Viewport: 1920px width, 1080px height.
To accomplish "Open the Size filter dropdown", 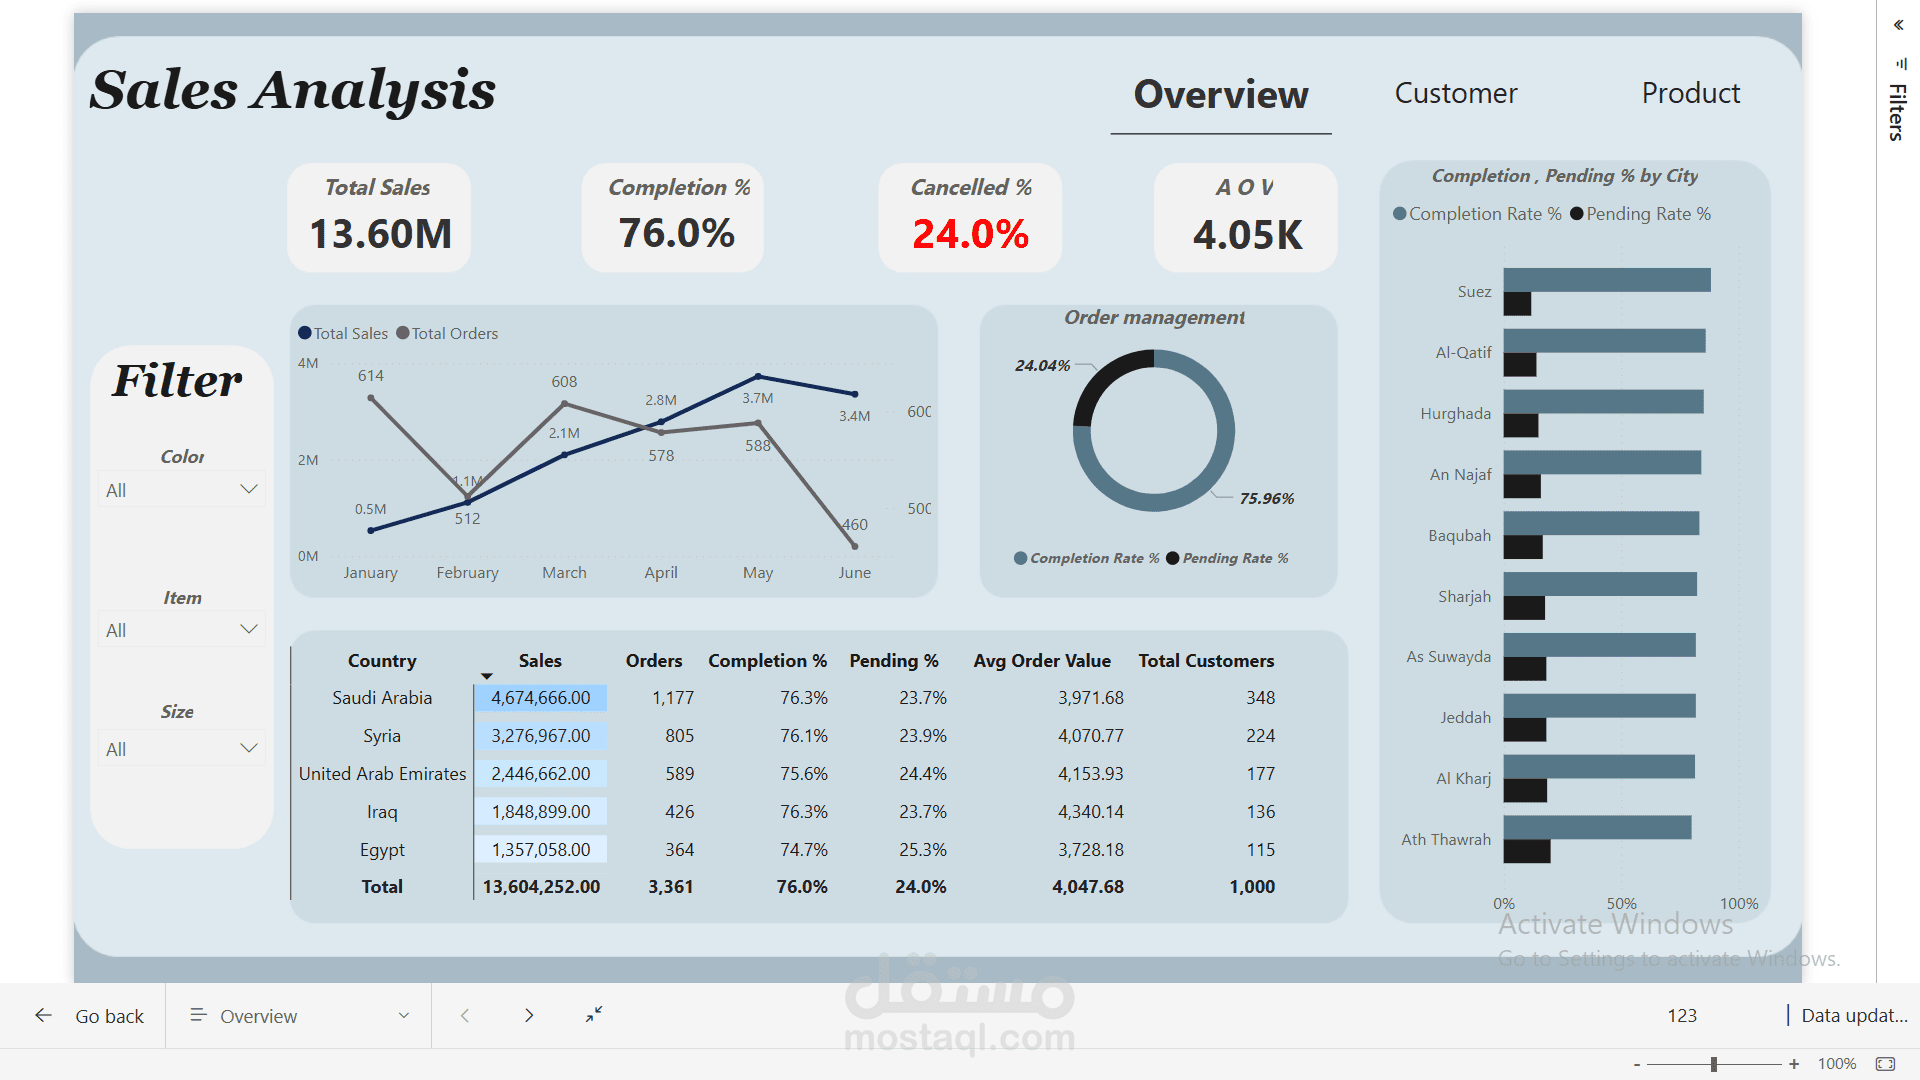I will pos(182,749).
